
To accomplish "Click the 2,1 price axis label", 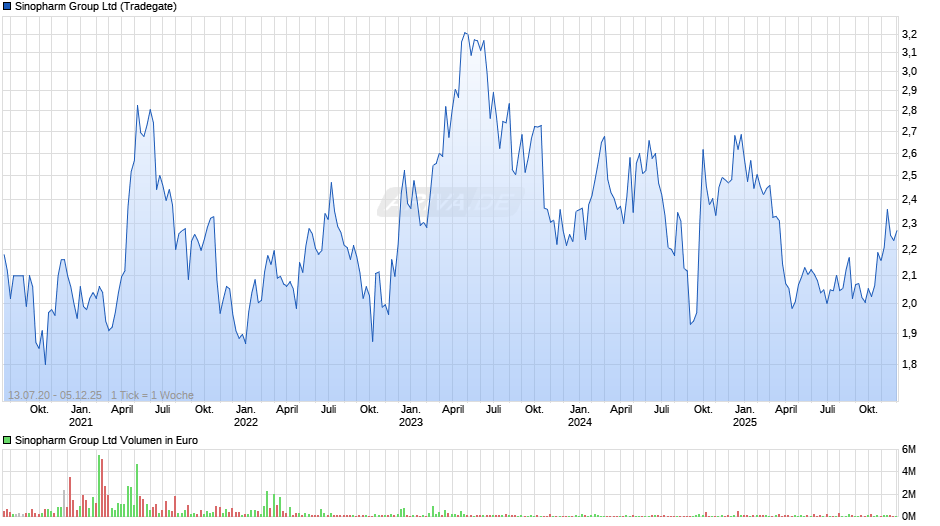I will tap(909, 276).
